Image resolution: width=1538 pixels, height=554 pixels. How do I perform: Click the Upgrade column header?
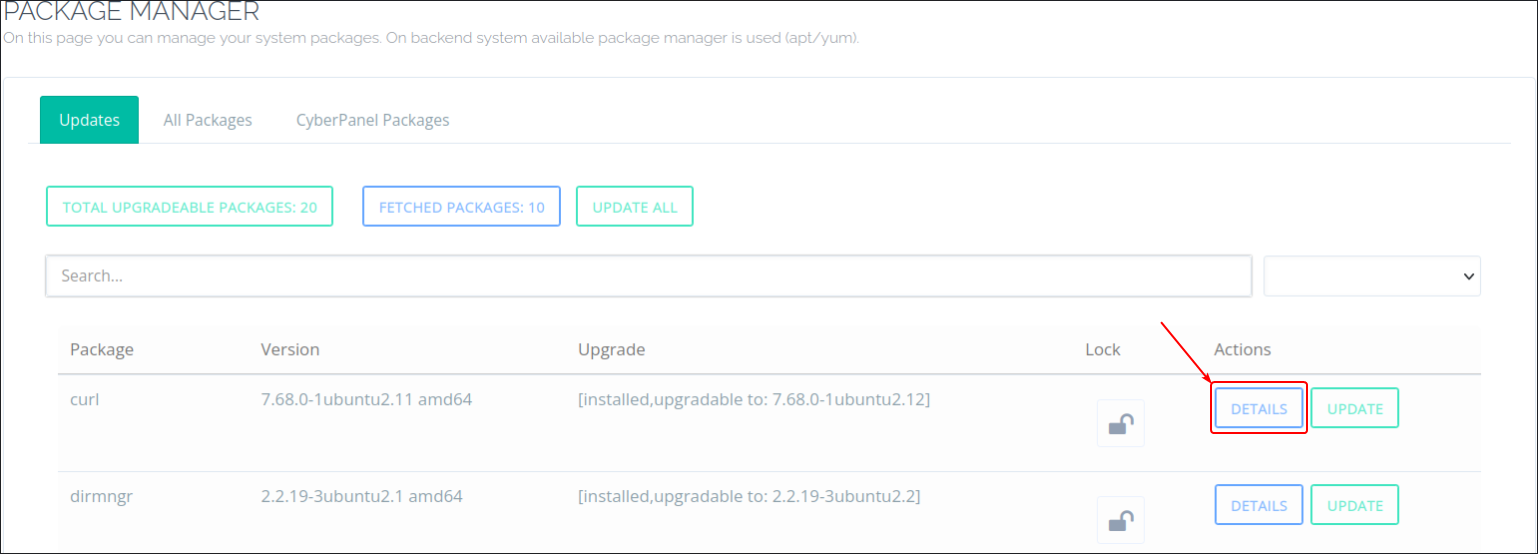pyautogui.click(x=612, y=349)
